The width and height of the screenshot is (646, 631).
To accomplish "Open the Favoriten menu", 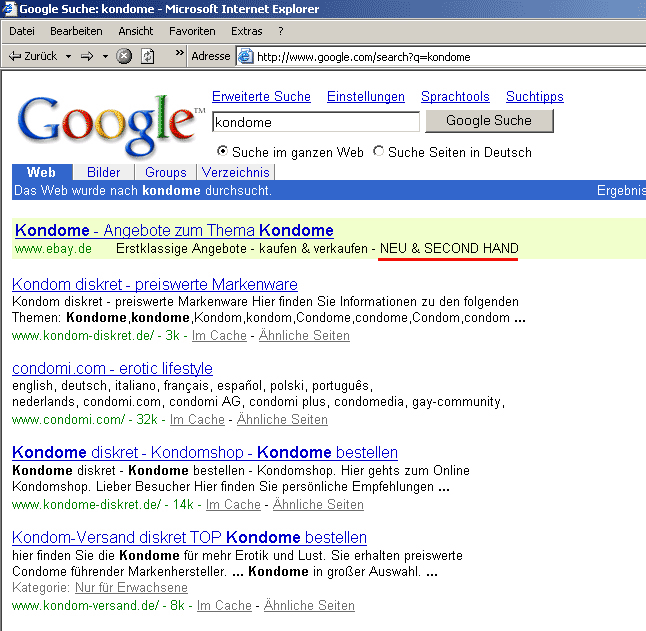I will [192, 31].
